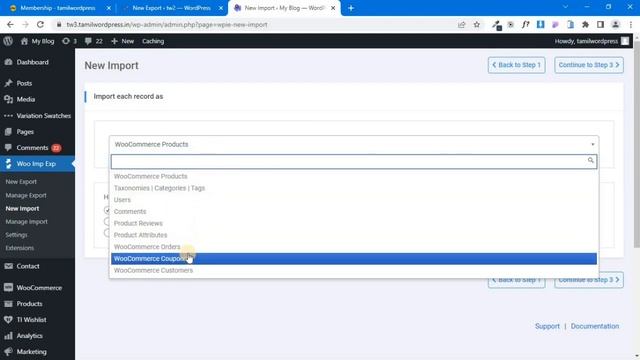Open comments counter showing 22

93,41
